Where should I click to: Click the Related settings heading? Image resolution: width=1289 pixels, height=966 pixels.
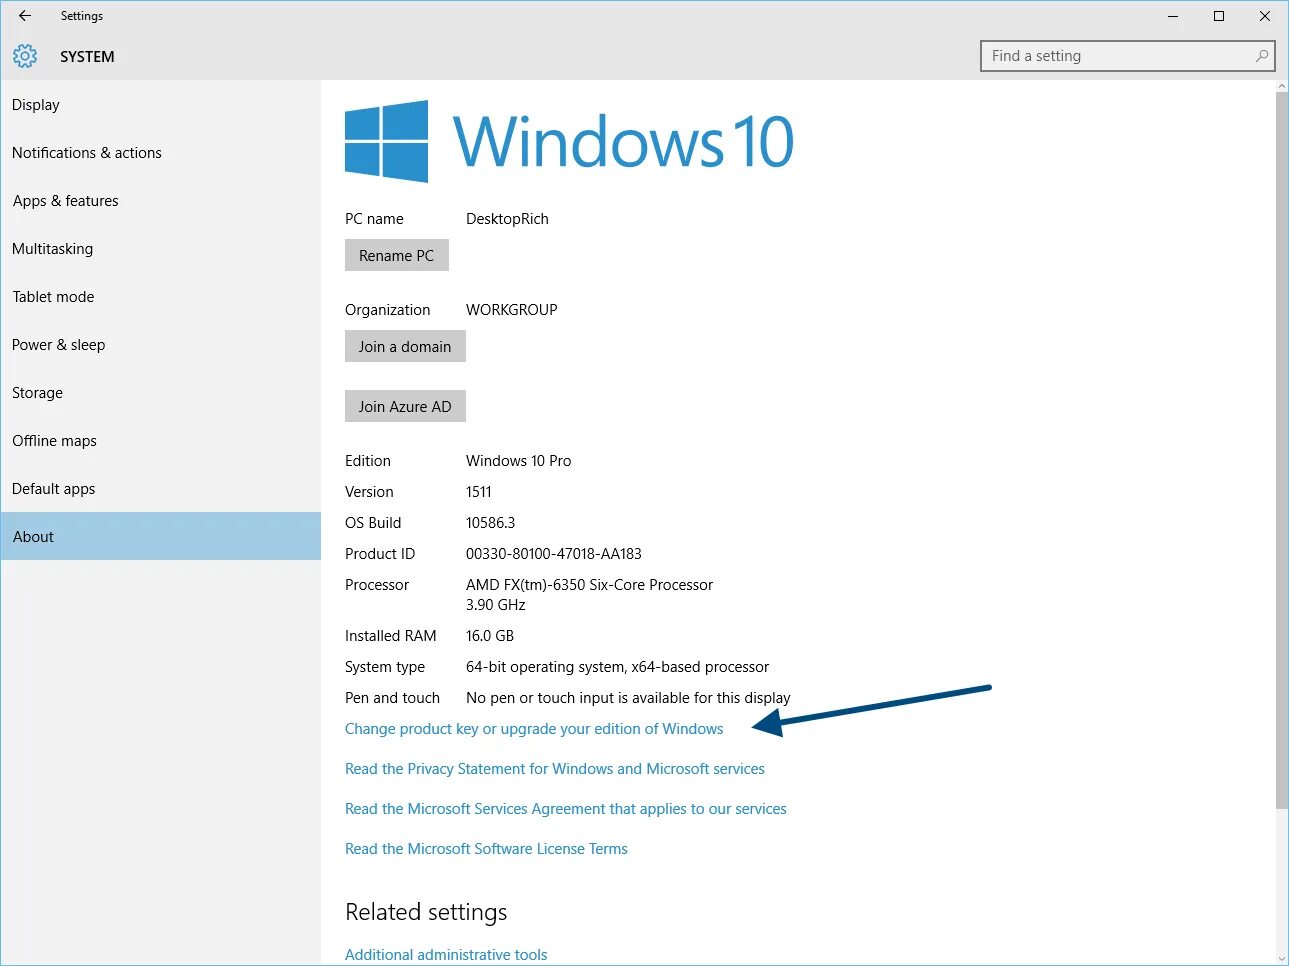point(426,912)
